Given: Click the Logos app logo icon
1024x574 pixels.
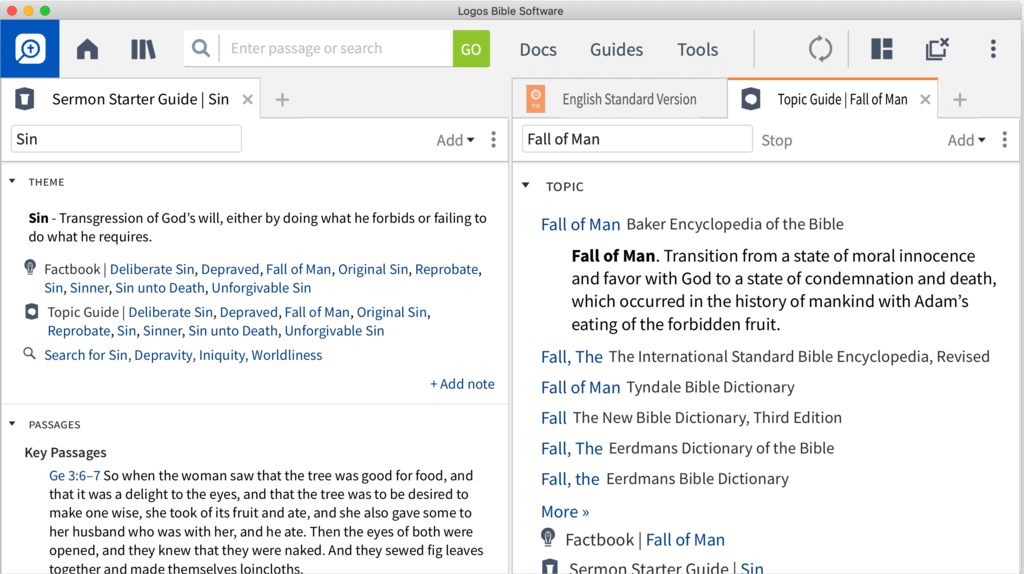Looking at the screenshot, I should [x=29, y=49].
